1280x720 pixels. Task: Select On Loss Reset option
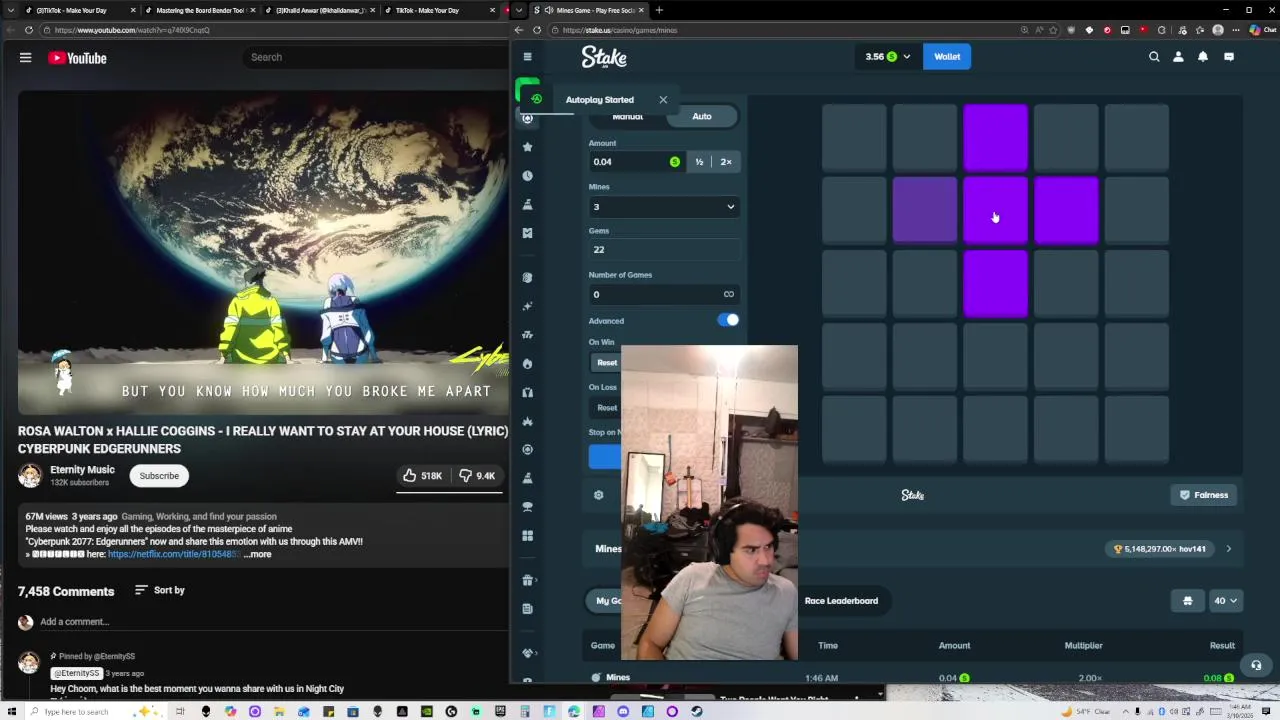coord(607,408)
